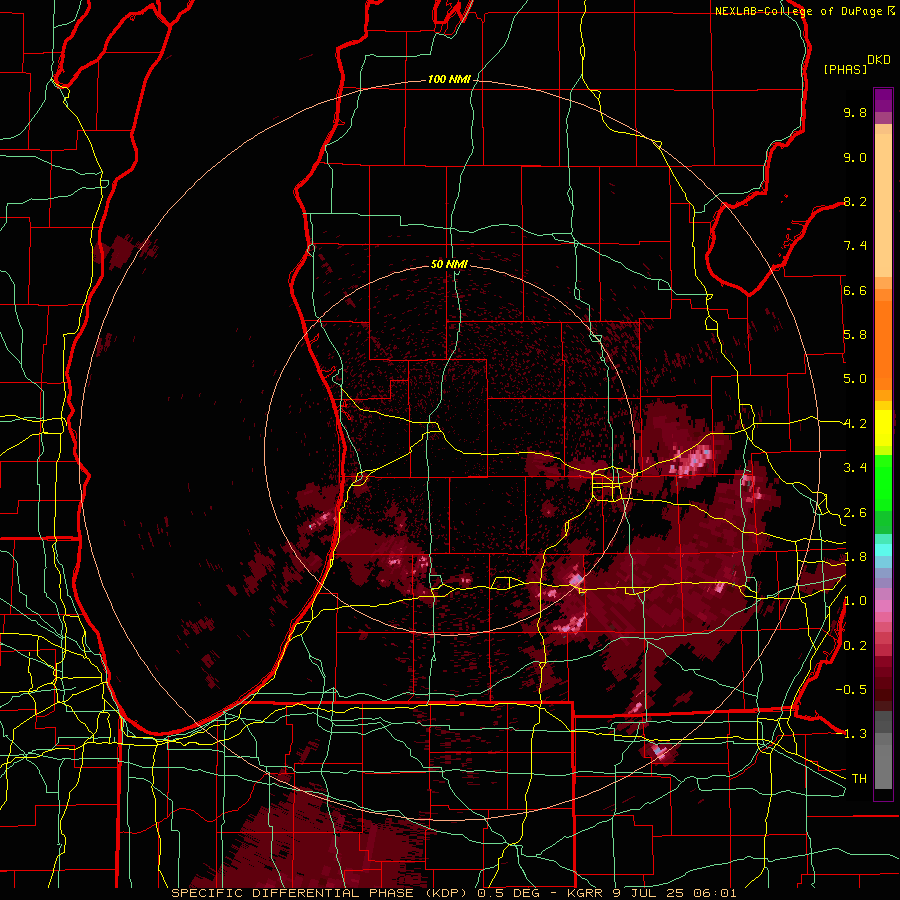
Task: Click the 50 NMI range ring label
Action: pyautogui.click(x=449, y=264)
